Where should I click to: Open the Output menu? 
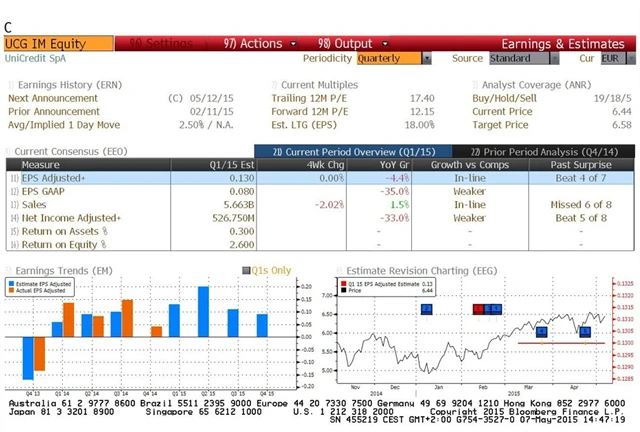(345, 44)
